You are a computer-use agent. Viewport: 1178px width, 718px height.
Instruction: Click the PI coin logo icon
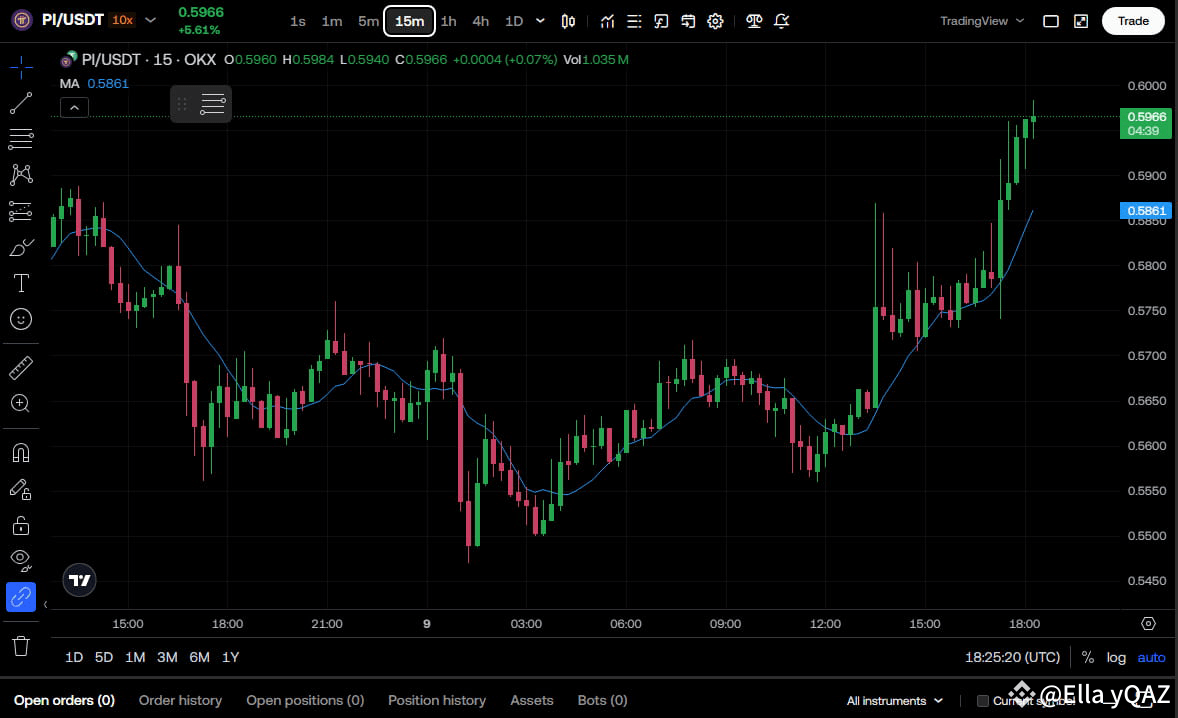(22, 20)
